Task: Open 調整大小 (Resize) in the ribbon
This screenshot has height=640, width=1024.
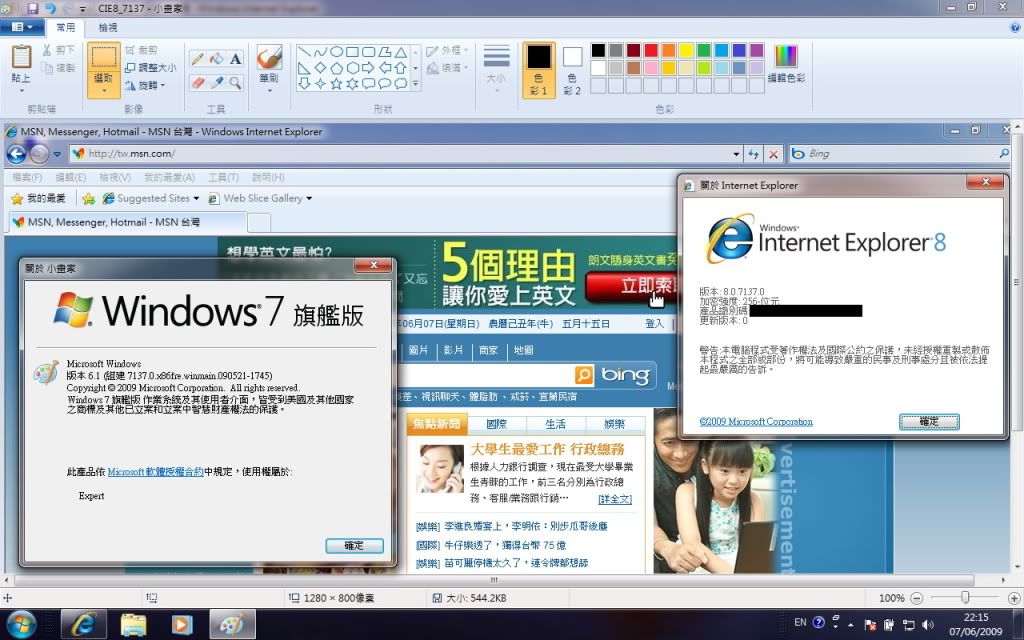Action: (150, 67)
